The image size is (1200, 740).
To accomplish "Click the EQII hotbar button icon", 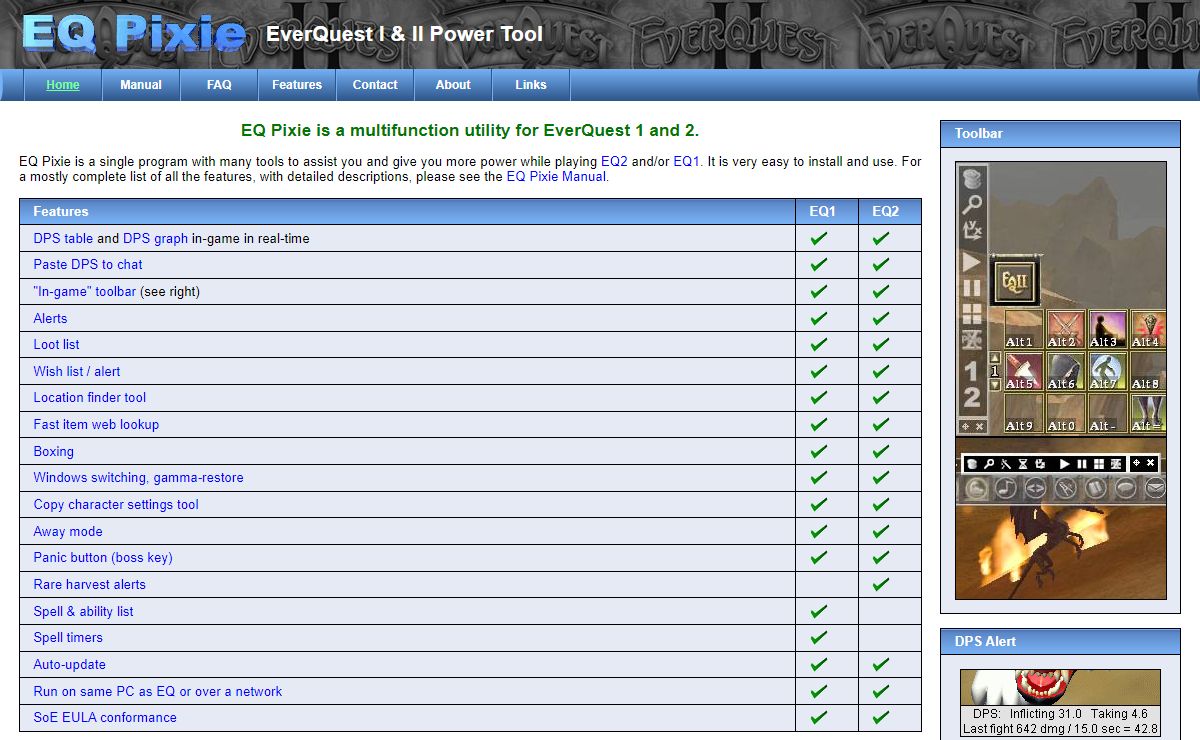I will [1015, 281].
